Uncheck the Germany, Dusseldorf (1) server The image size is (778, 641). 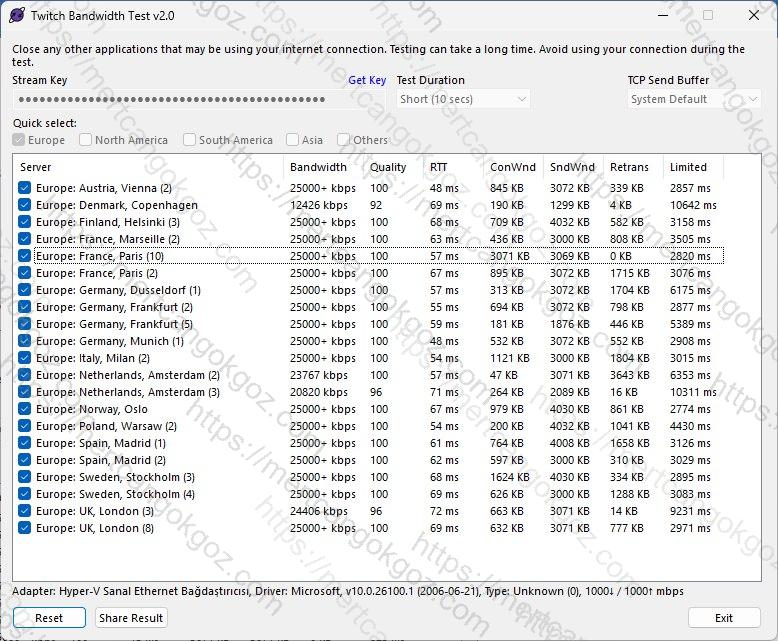(24, 290)
